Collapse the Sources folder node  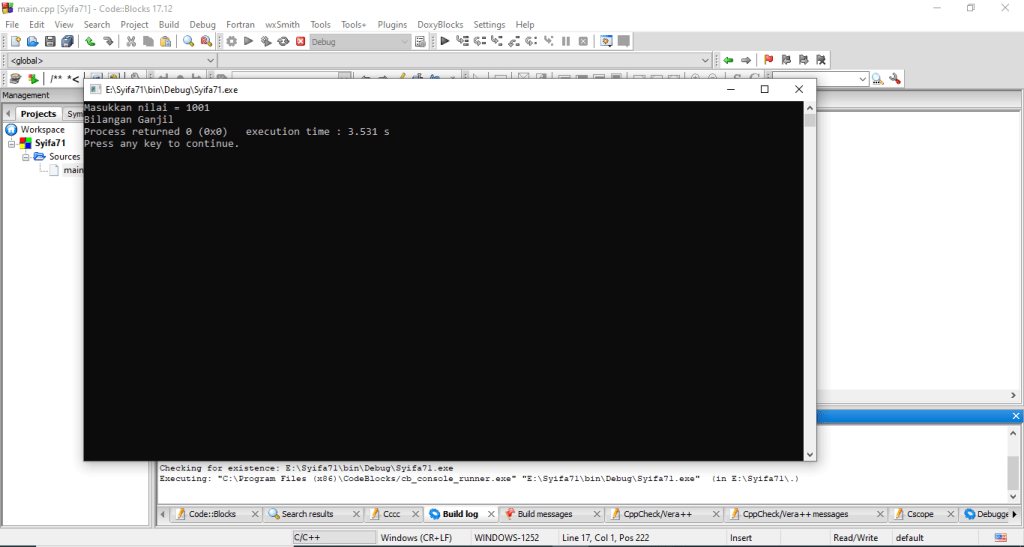point(26,157)
